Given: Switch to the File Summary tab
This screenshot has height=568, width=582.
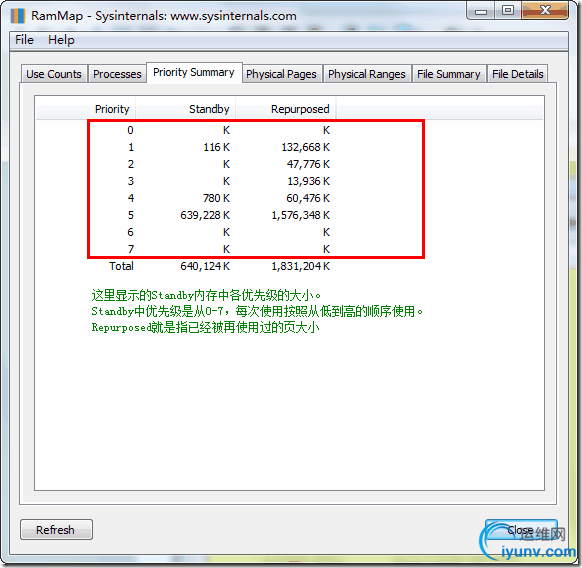Looking at the screenshot, I should [449, 74].
